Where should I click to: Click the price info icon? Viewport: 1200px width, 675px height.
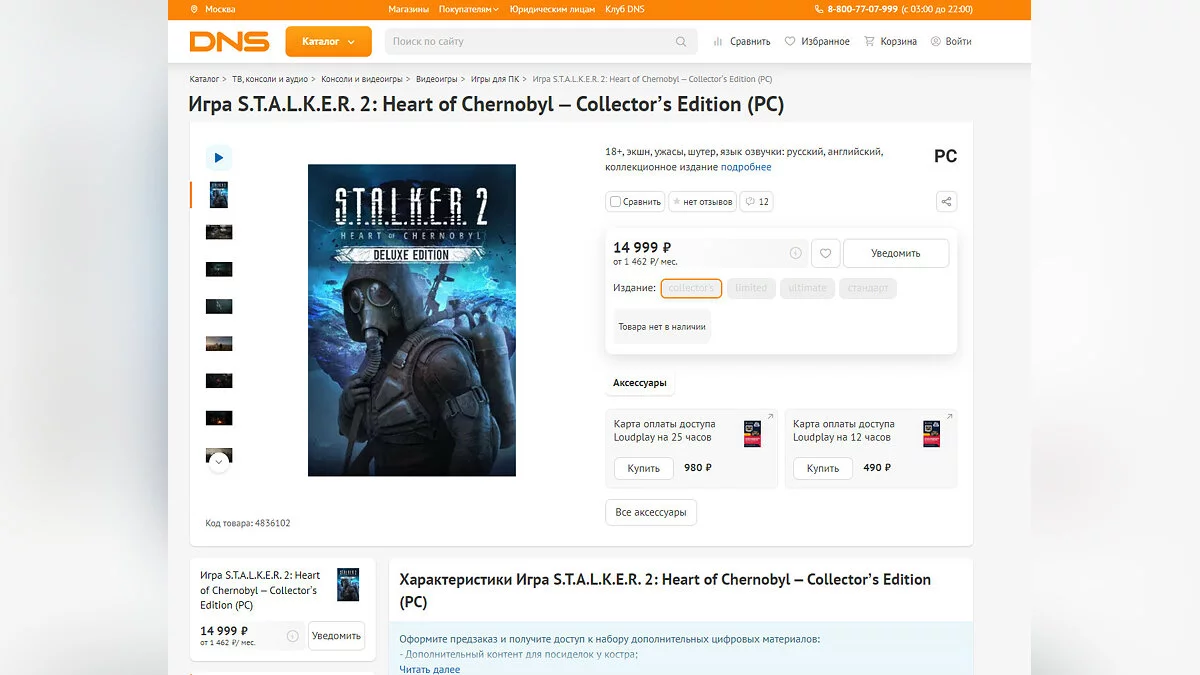coord(796,253)
